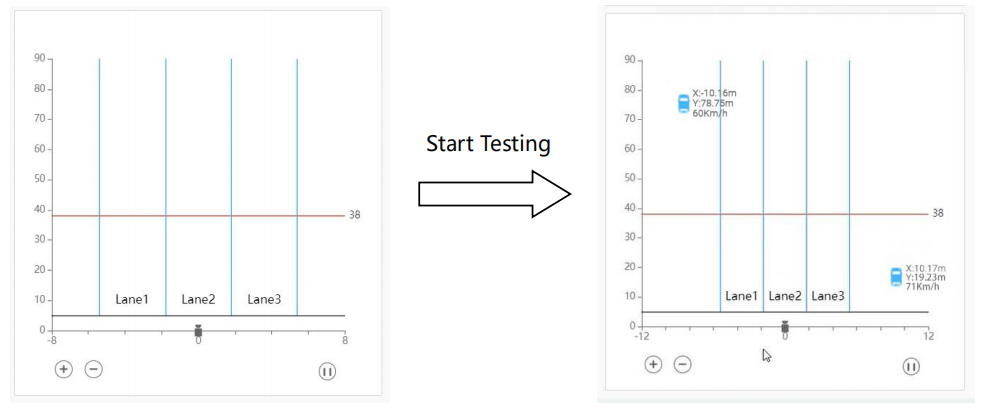
Task: Zoom in on the right chart
Action: [x=653, y=364]
